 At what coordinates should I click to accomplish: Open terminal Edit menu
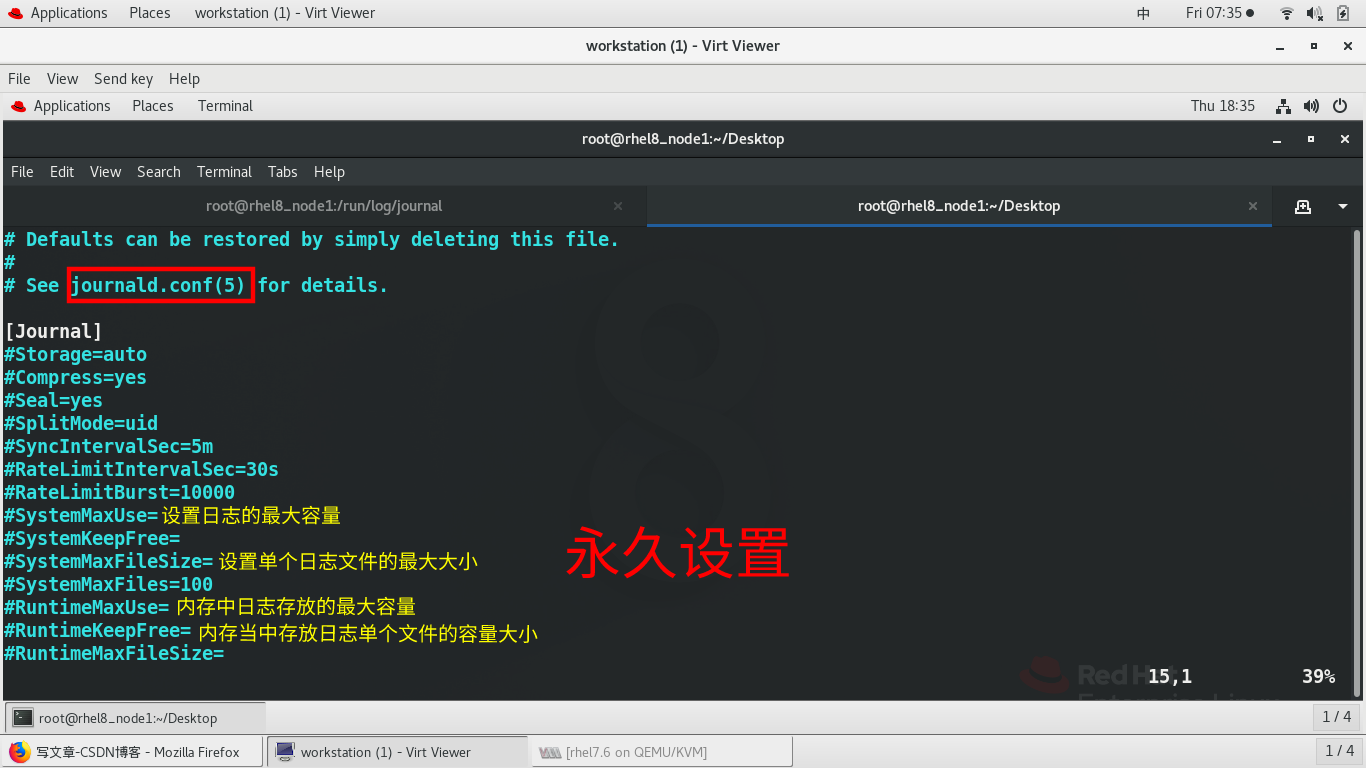62,172
